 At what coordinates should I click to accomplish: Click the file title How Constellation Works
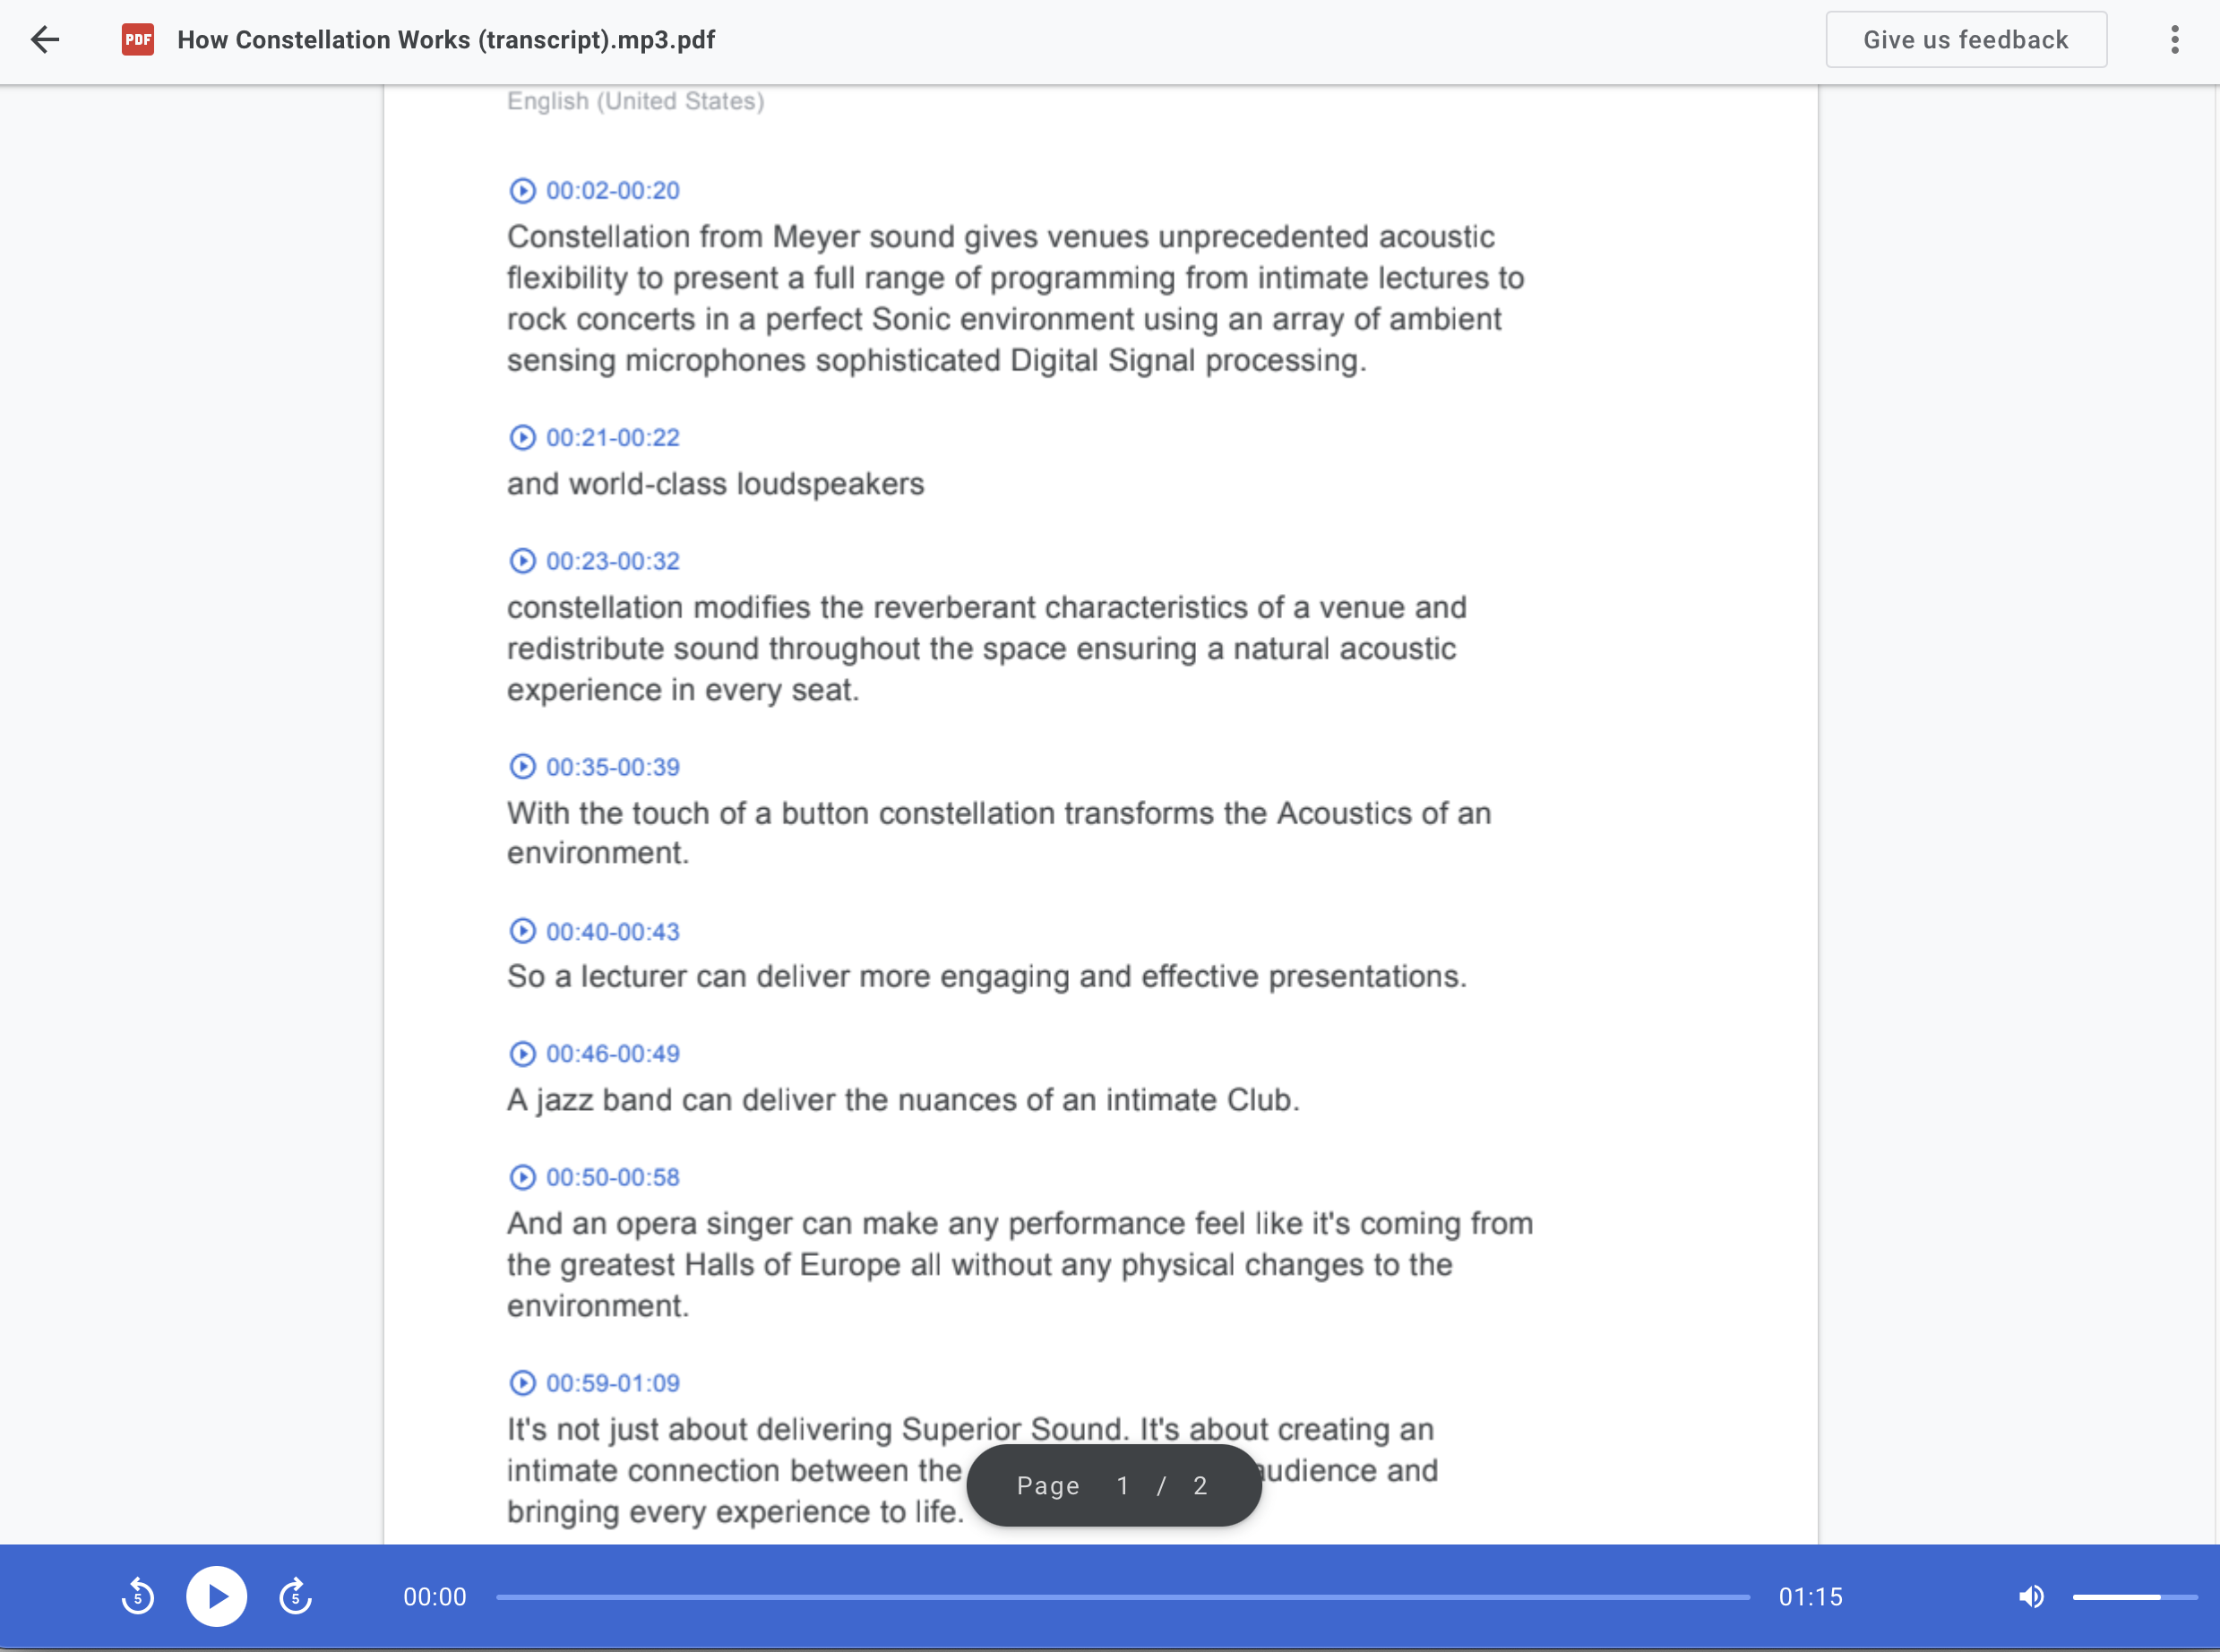click(x=445, y=40)
